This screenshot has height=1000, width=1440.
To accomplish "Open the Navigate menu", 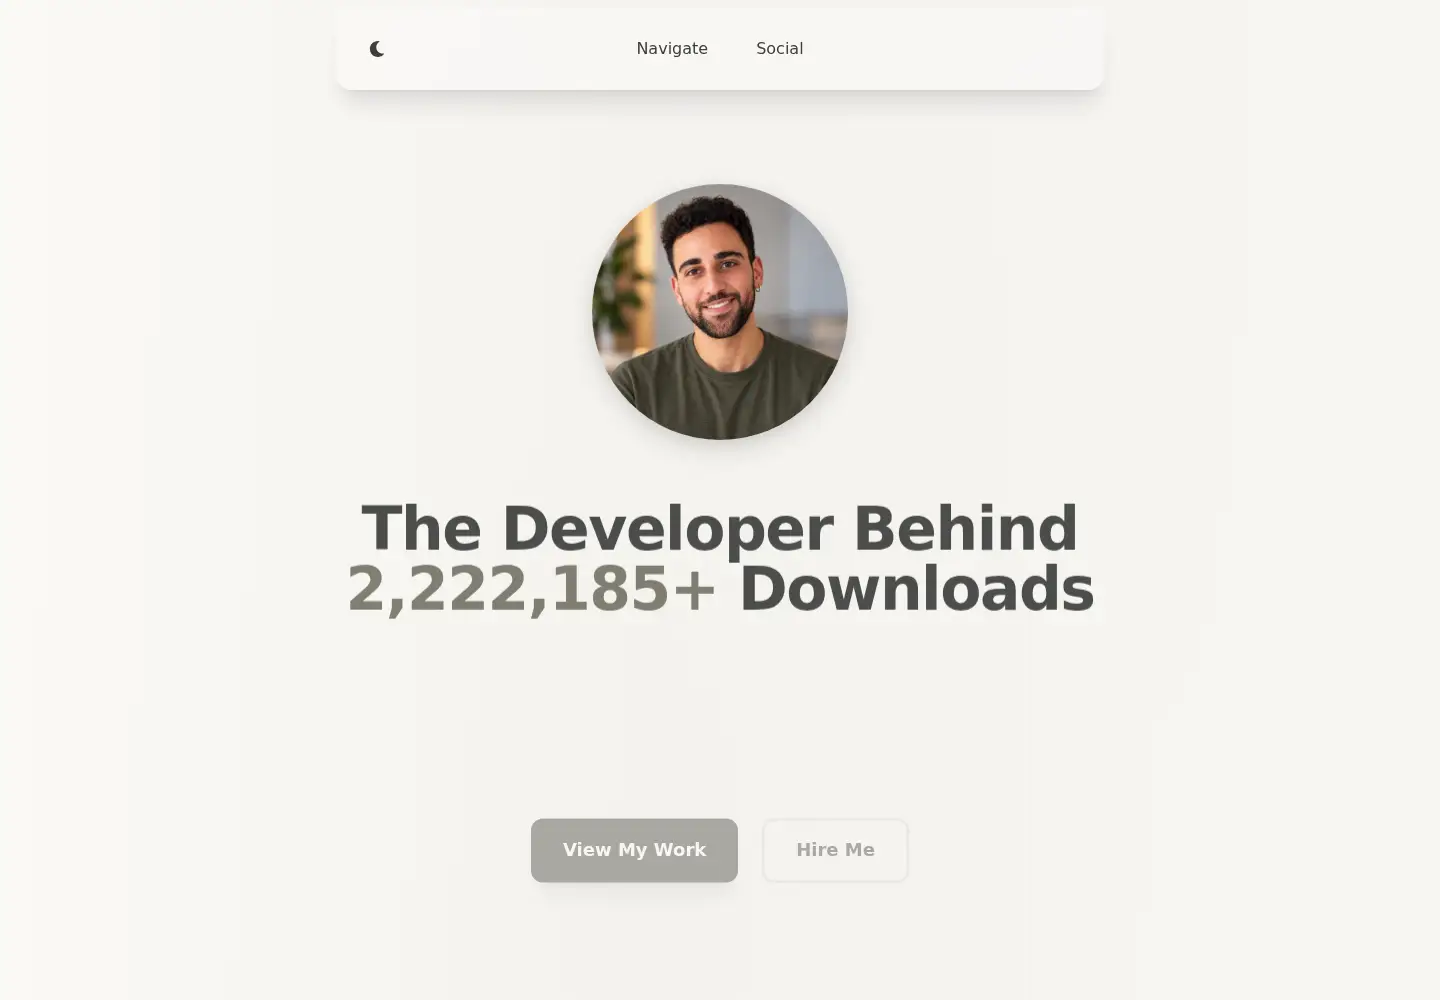I will coord(672,49).
